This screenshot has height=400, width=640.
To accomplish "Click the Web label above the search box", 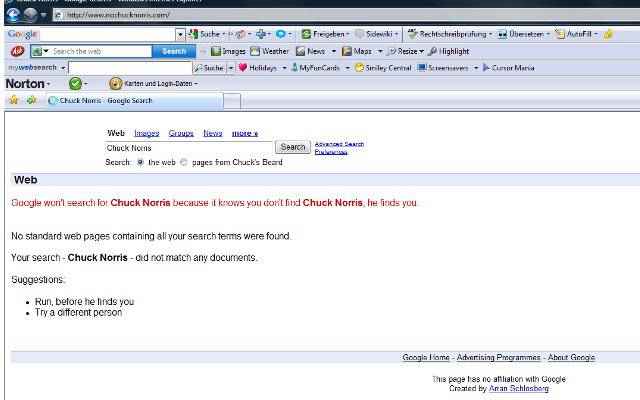I will 116,133.
